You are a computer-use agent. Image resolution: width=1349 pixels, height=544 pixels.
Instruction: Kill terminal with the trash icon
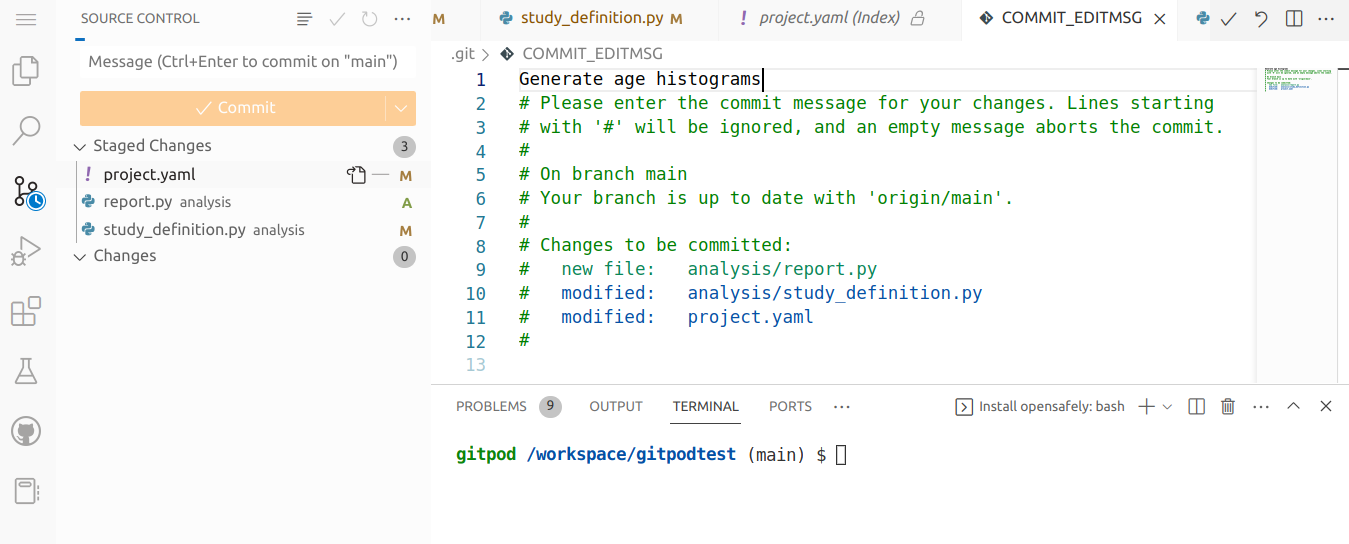tap(1228, 407)
